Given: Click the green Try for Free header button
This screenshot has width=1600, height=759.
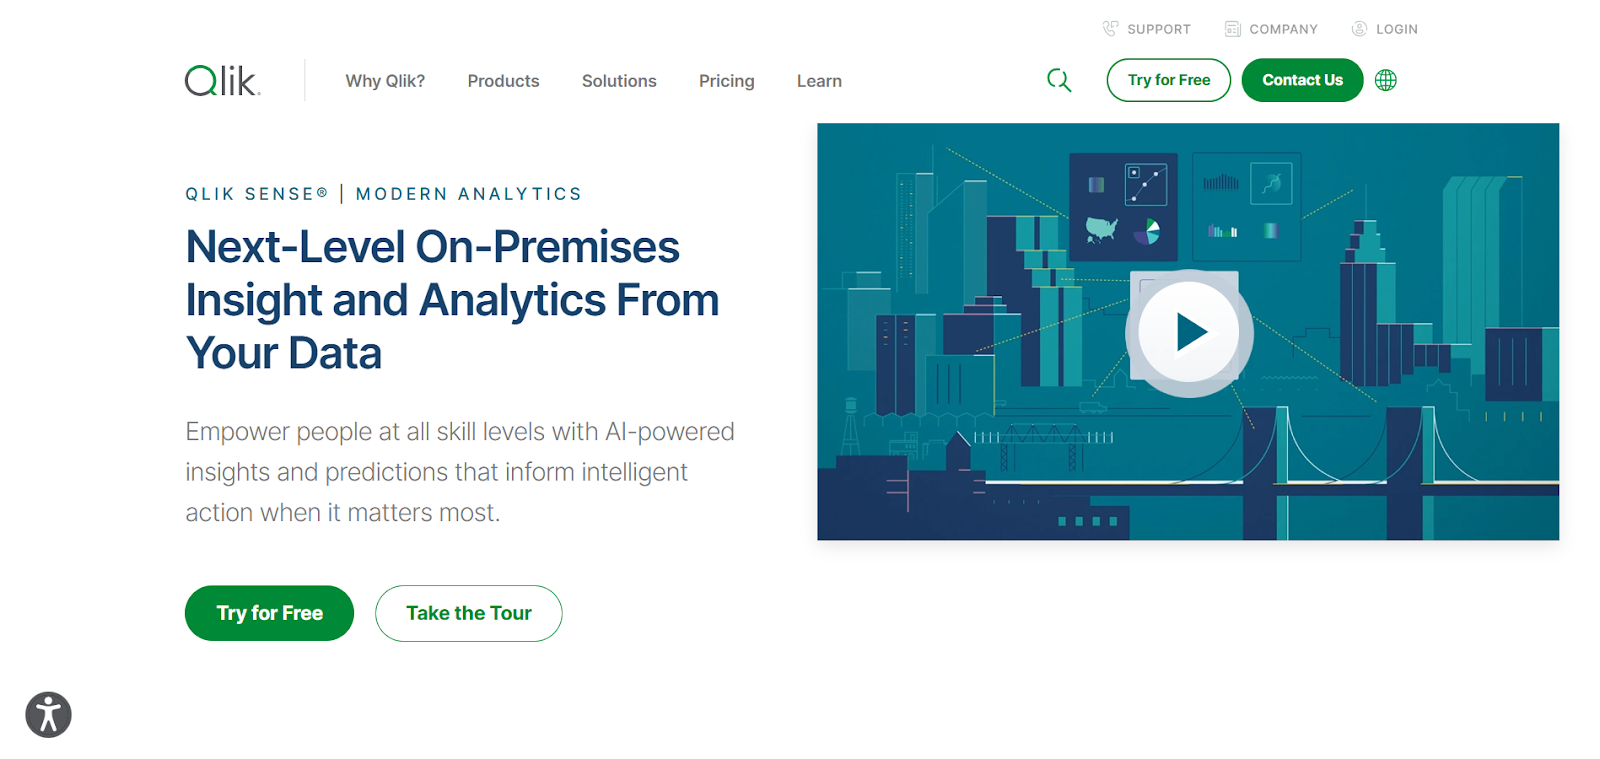Looking at the screenshot, I should click(x=1167, y=80).
